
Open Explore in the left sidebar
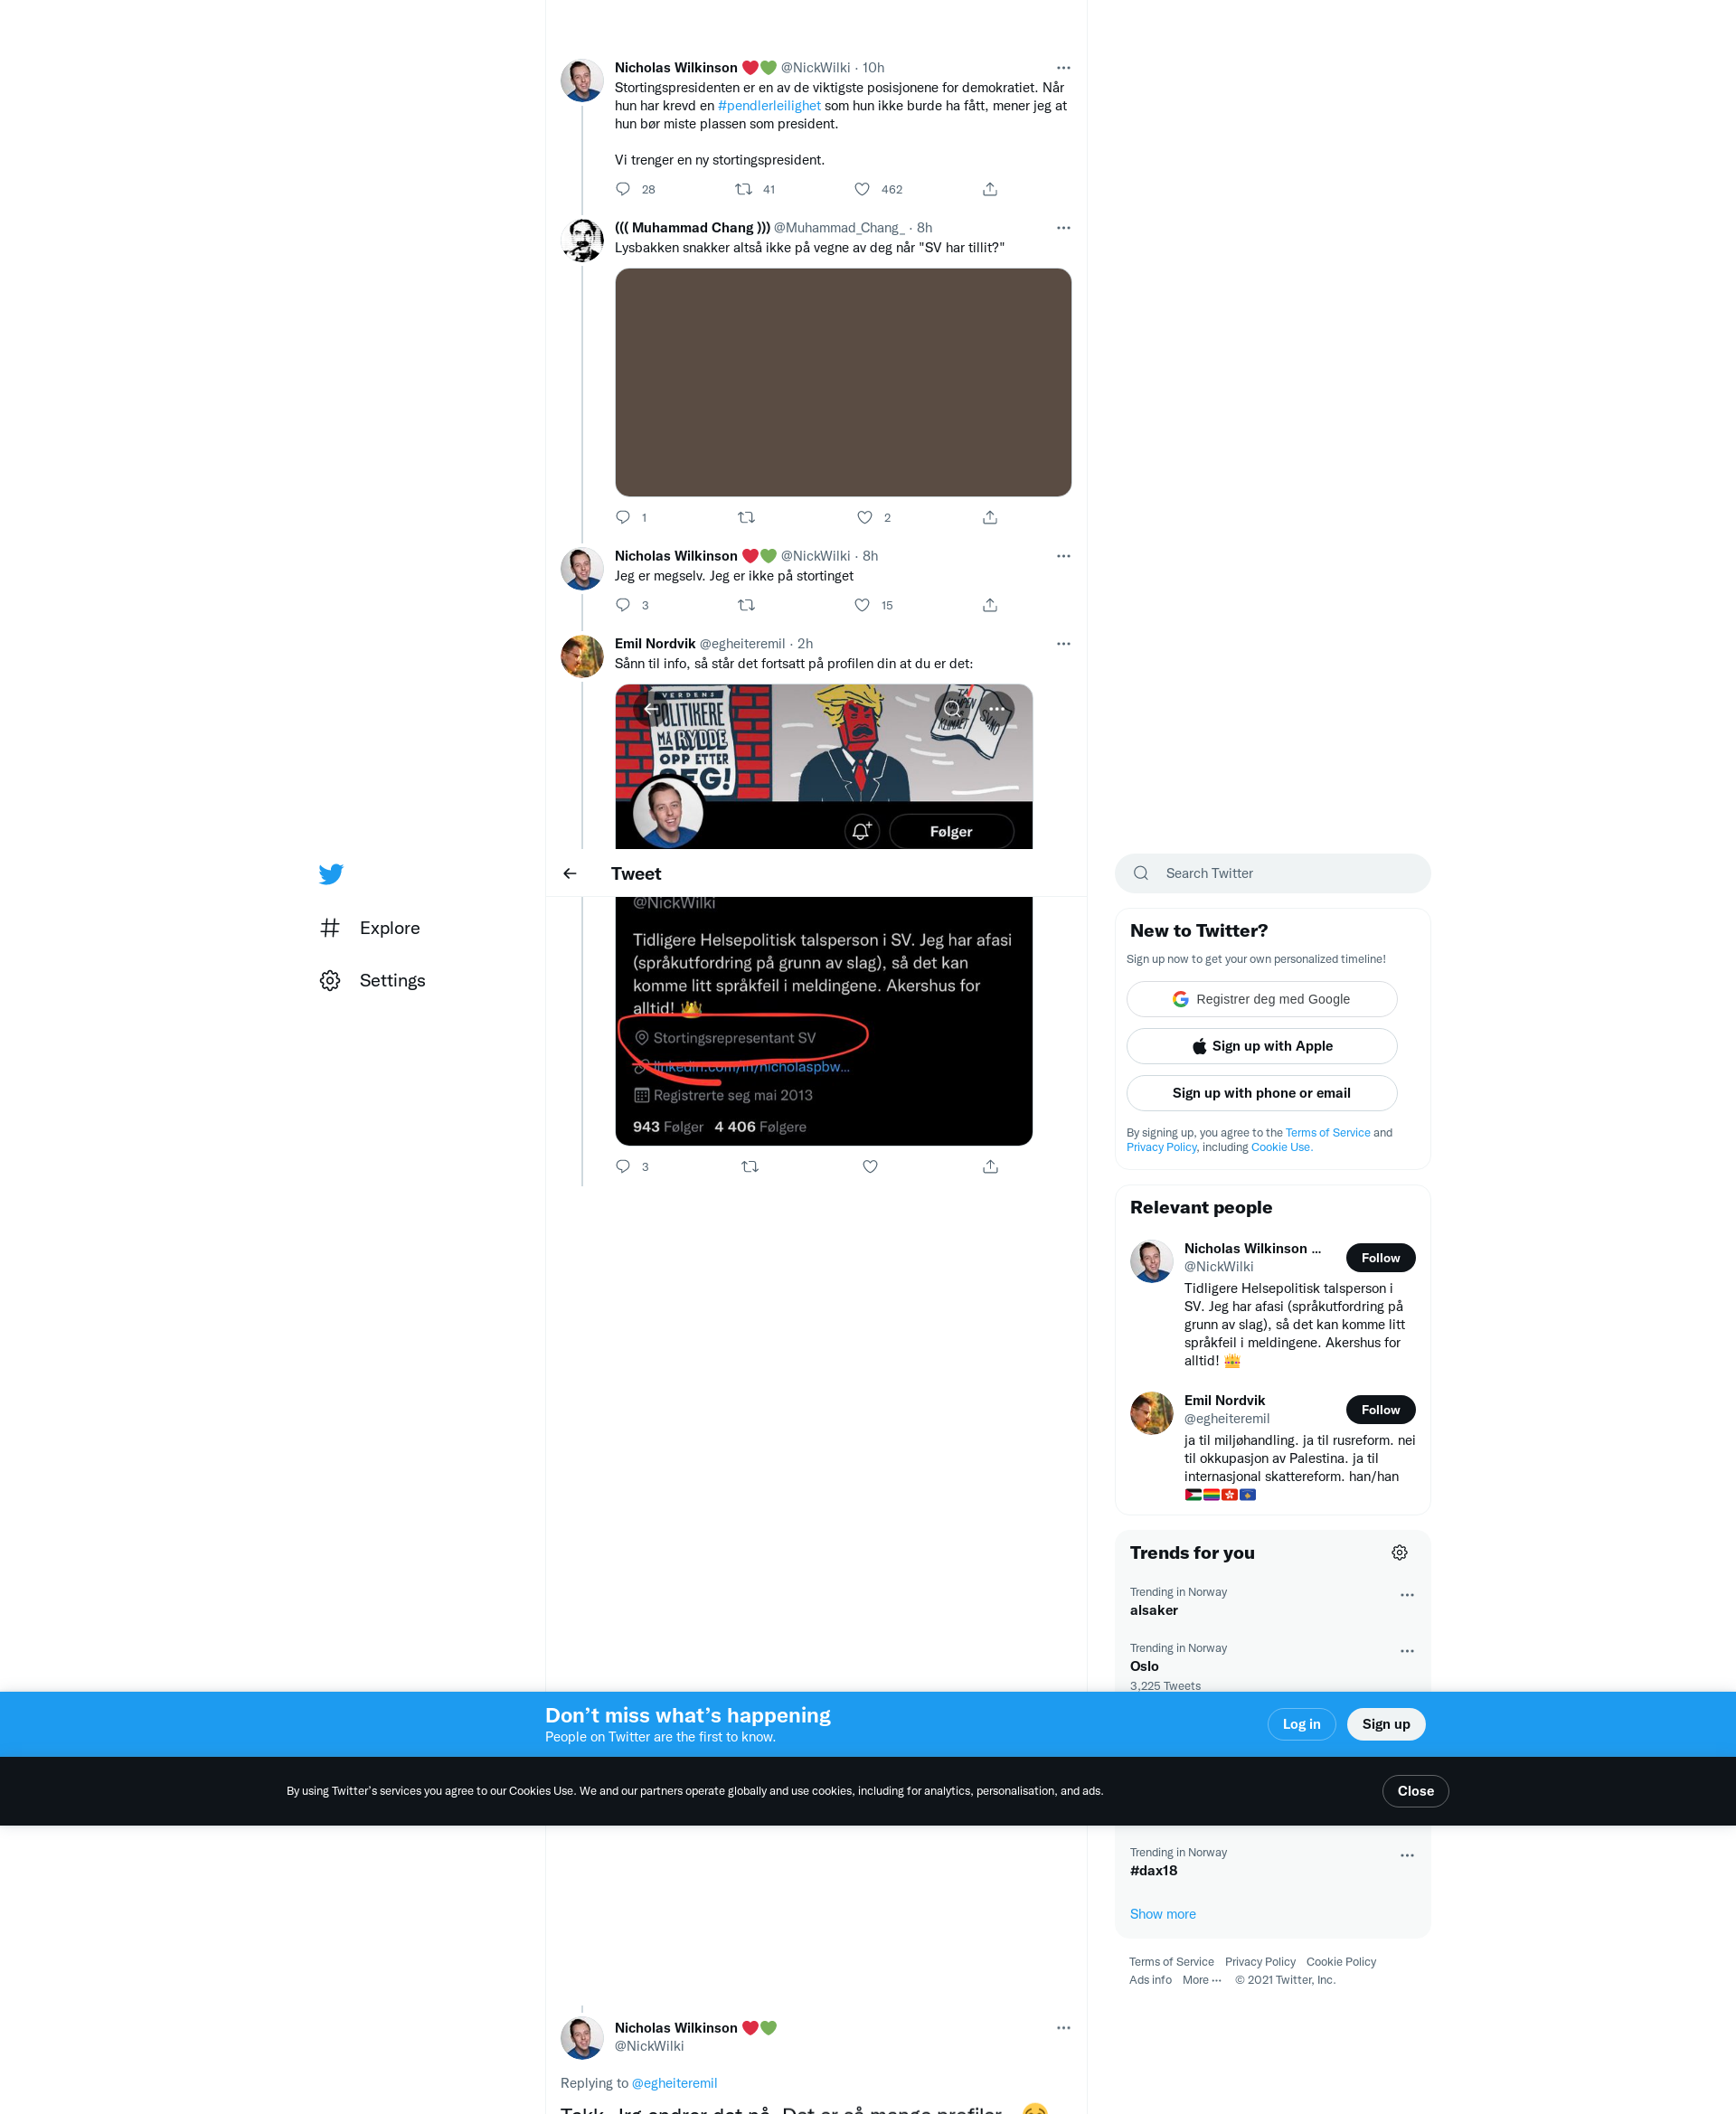tap(370, 928)
